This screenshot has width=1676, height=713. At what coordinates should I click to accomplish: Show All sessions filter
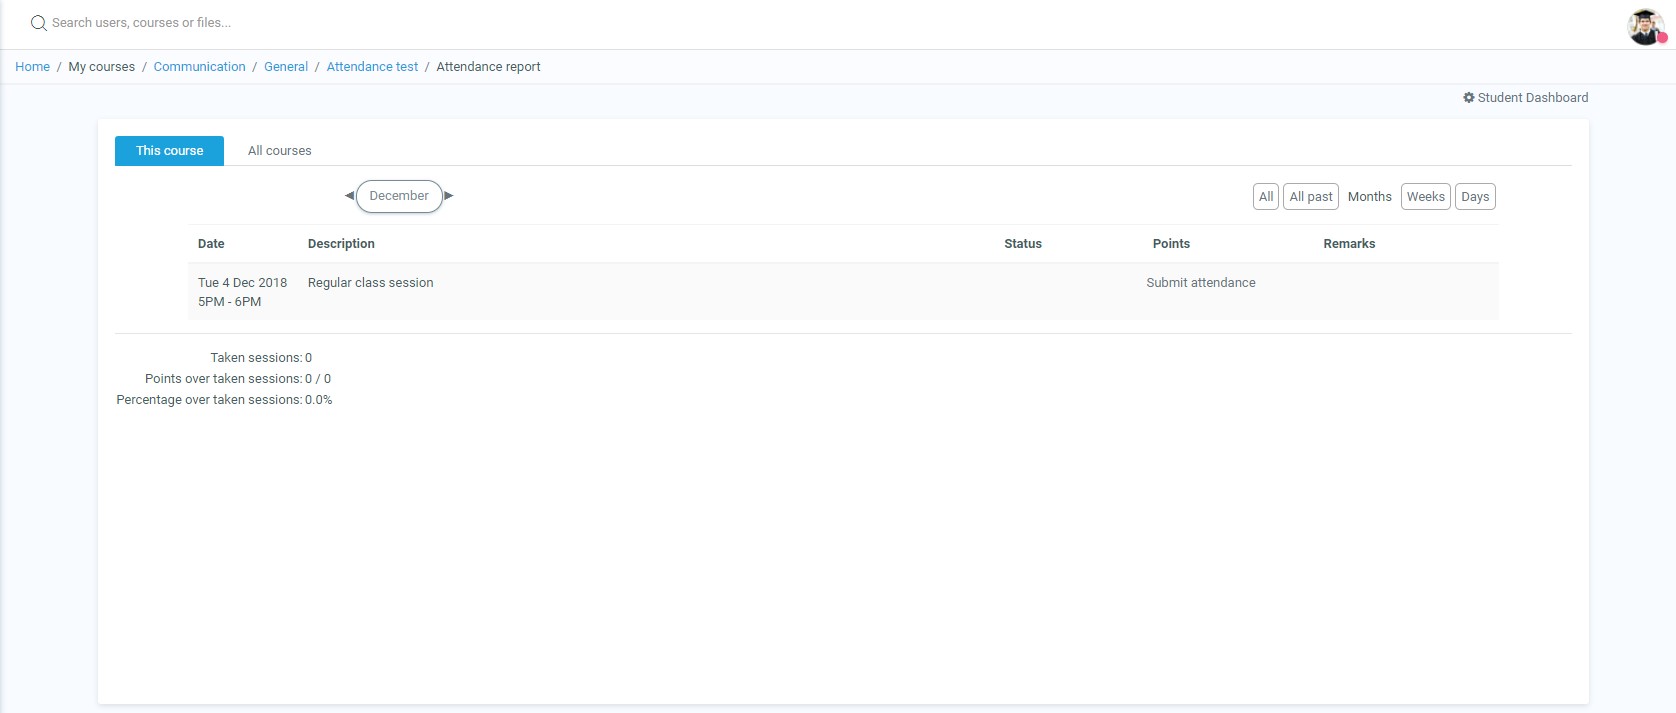point(1265,197)
